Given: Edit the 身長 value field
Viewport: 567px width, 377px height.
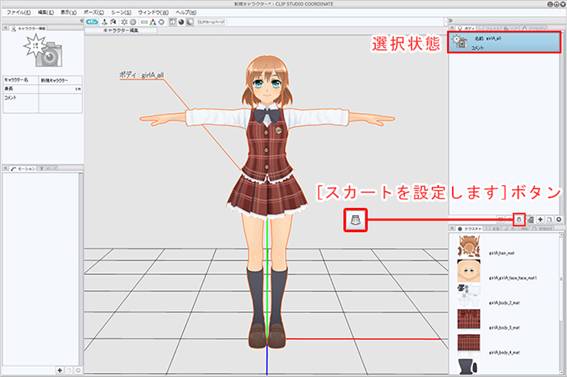Looking at the screenshot, I should 60,89.
